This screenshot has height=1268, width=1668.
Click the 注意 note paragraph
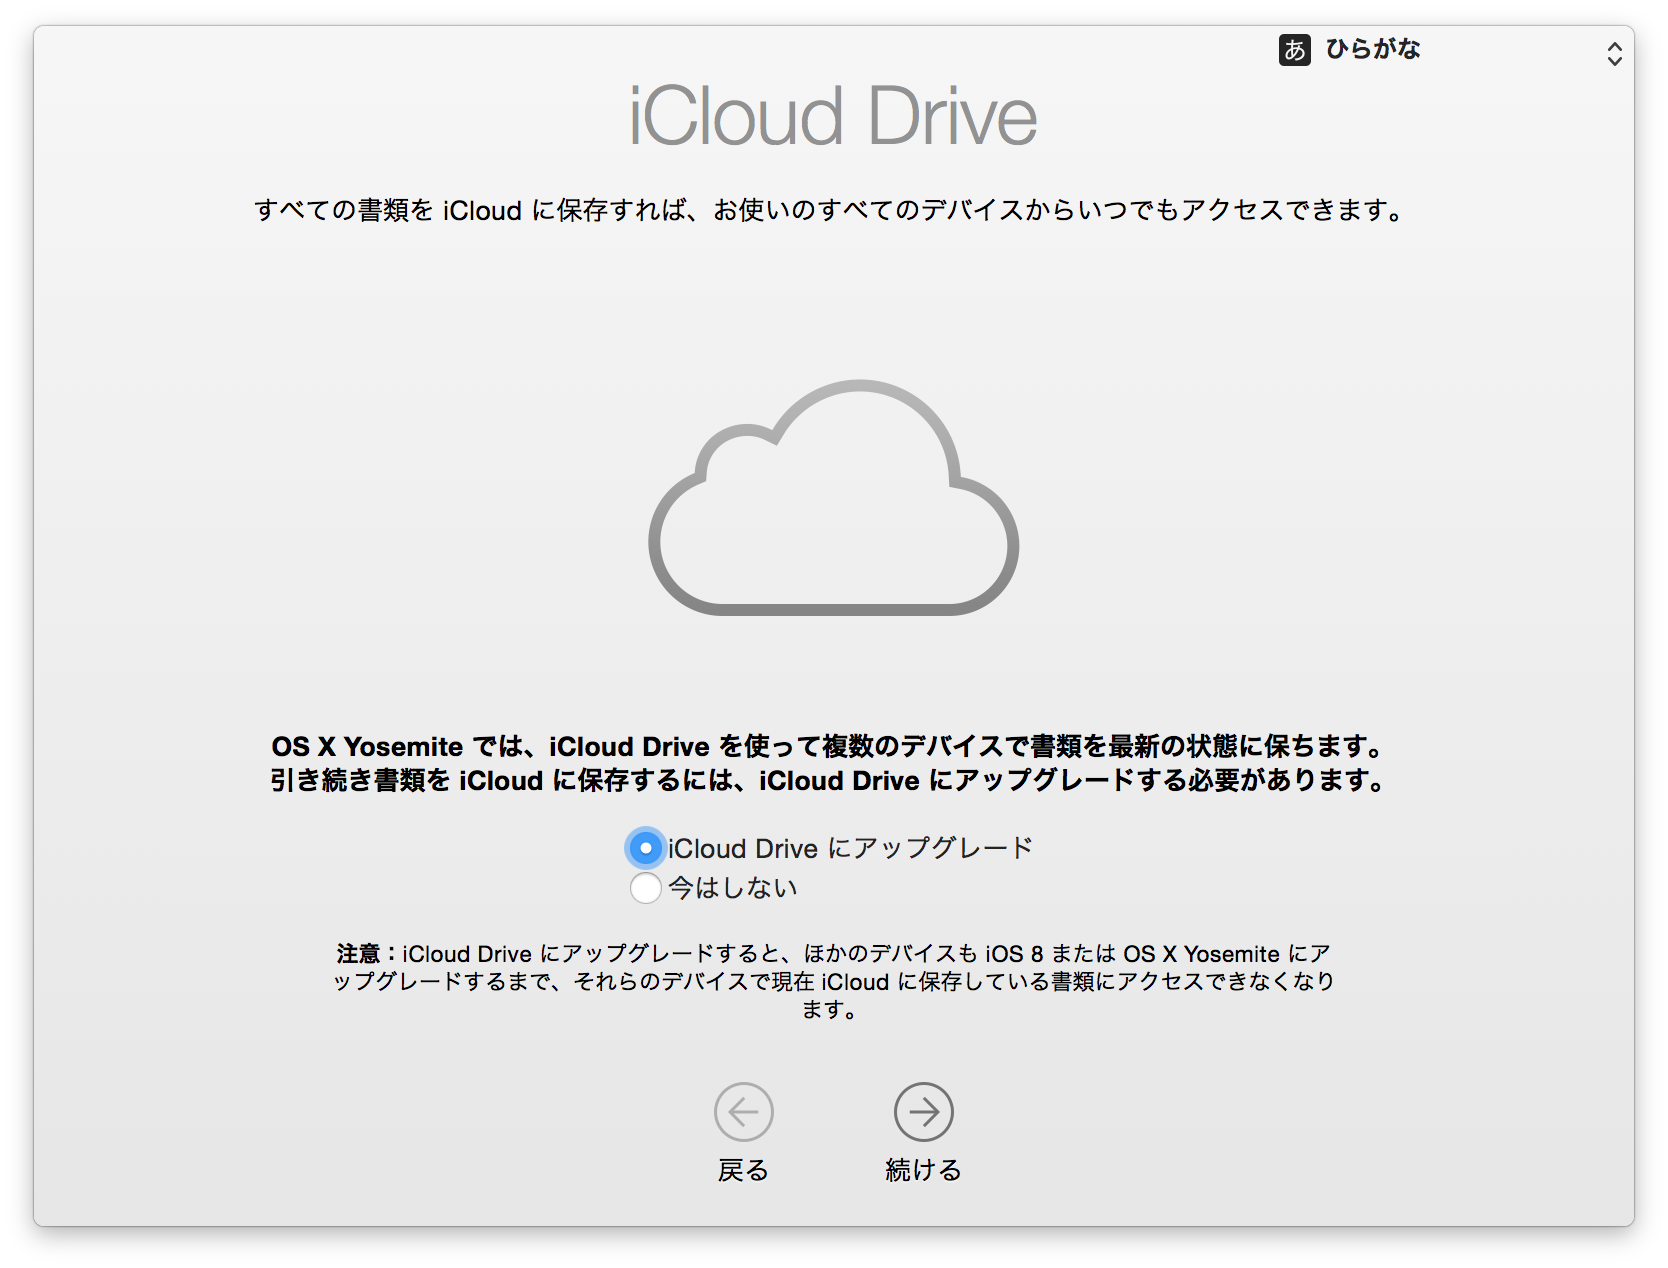(833, 981)
